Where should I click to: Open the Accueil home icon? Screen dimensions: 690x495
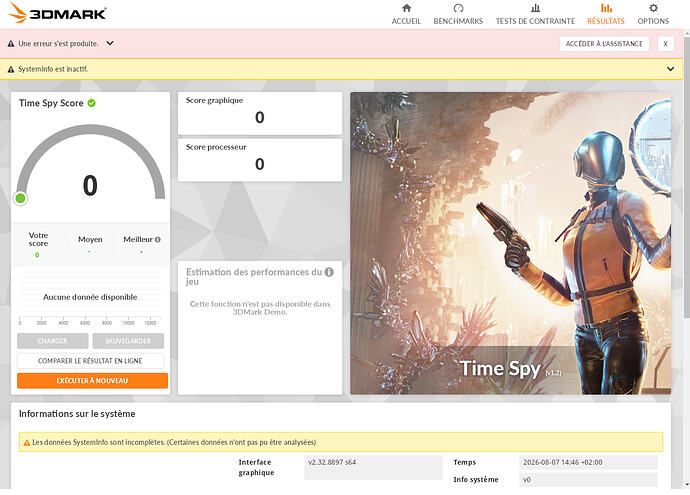pos(406,8)
